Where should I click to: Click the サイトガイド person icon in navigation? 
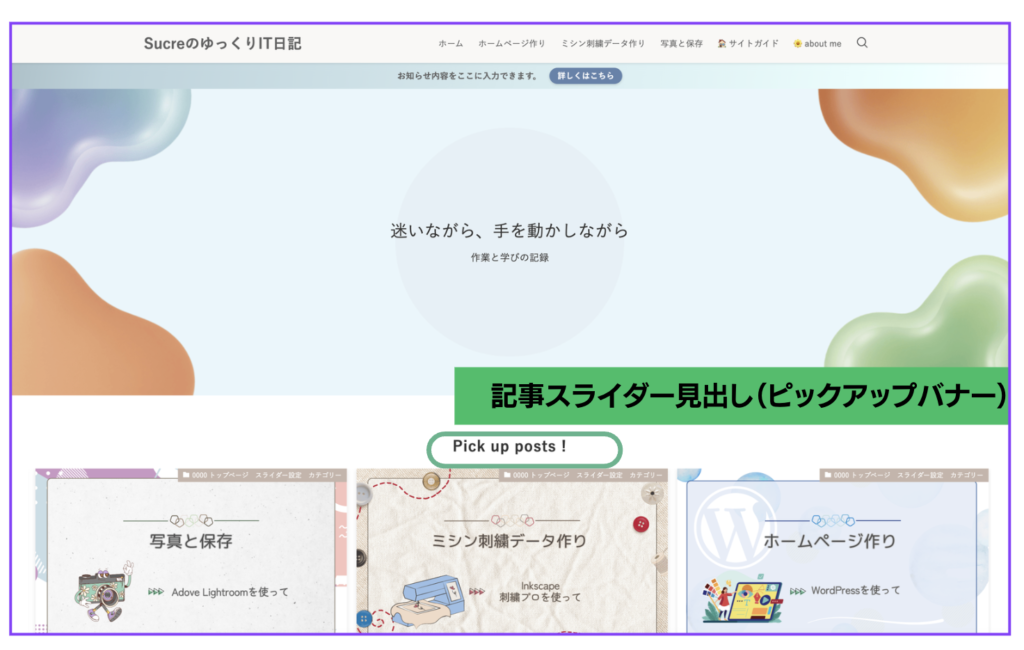(722, 44)
